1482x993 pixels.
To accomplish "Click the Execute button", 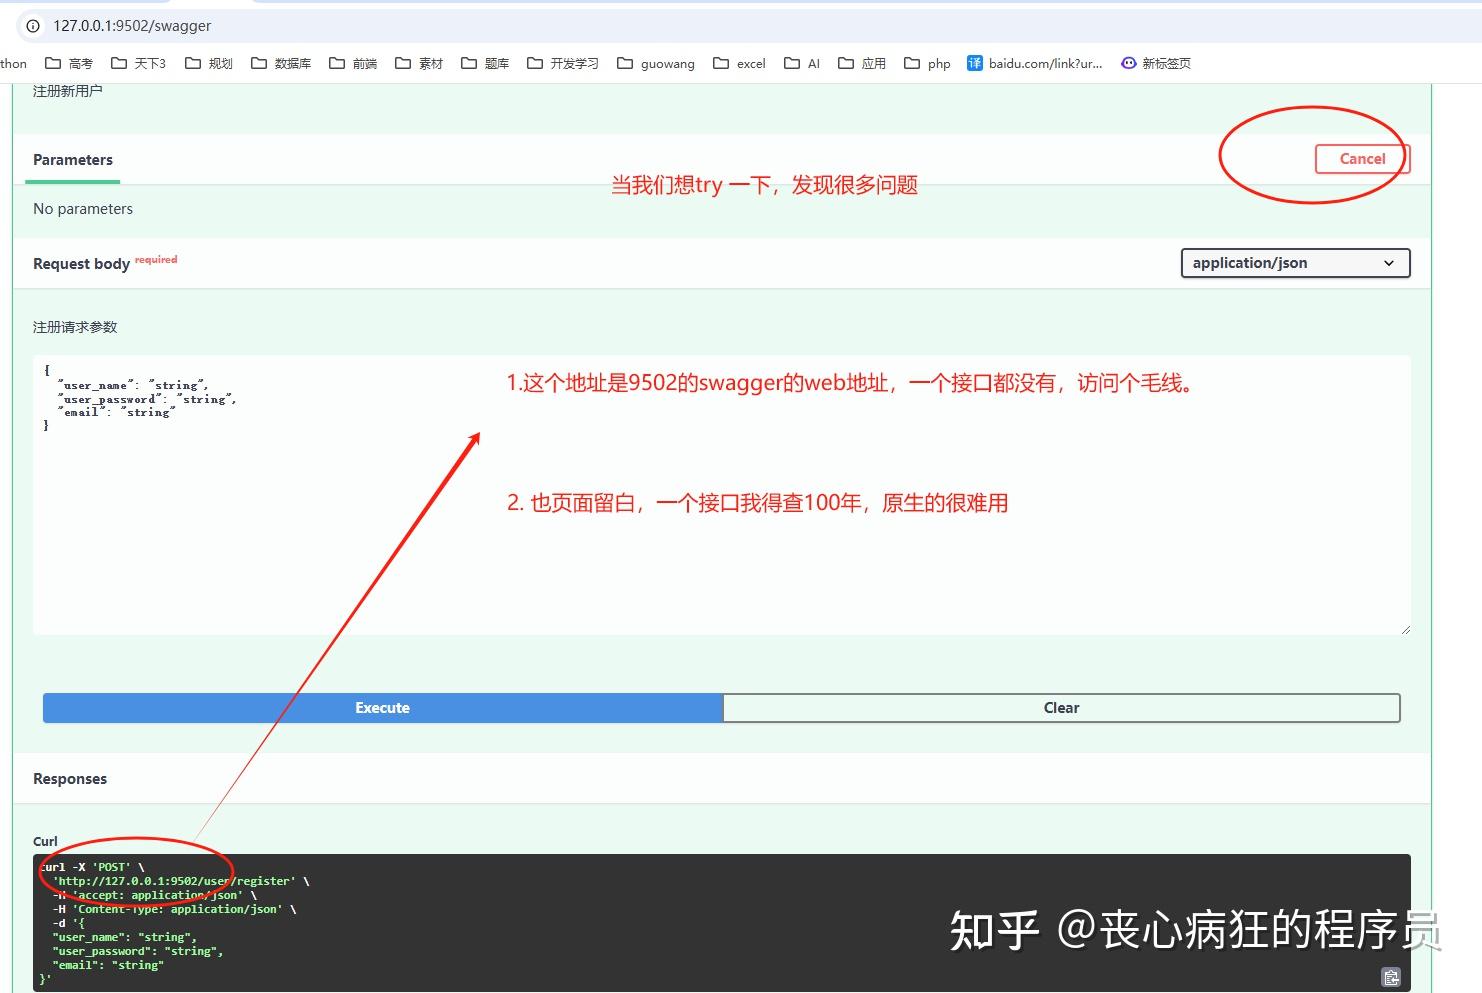I will [x=382, y=708].
